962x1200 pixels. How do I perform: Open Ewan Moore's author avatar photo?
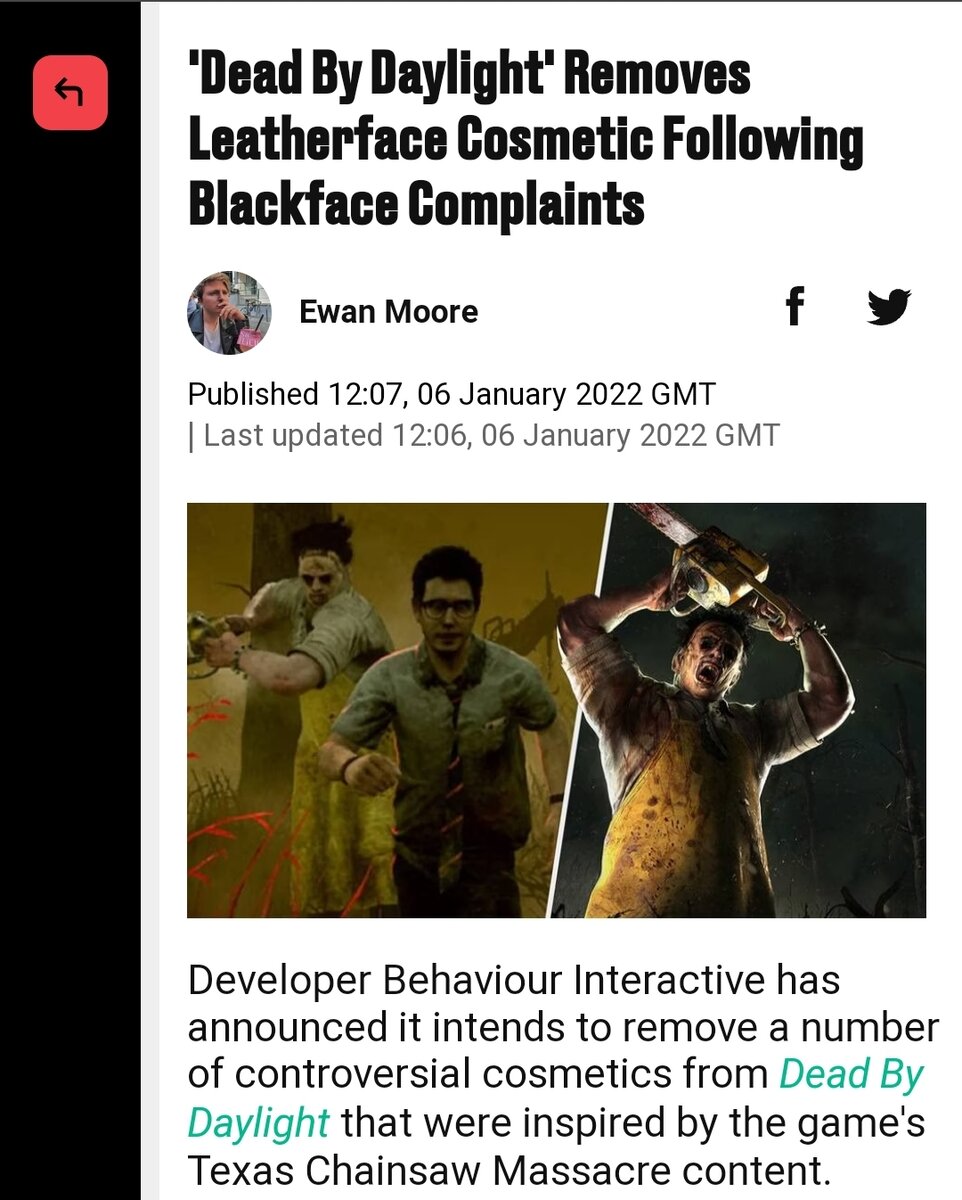pos(229,312)
